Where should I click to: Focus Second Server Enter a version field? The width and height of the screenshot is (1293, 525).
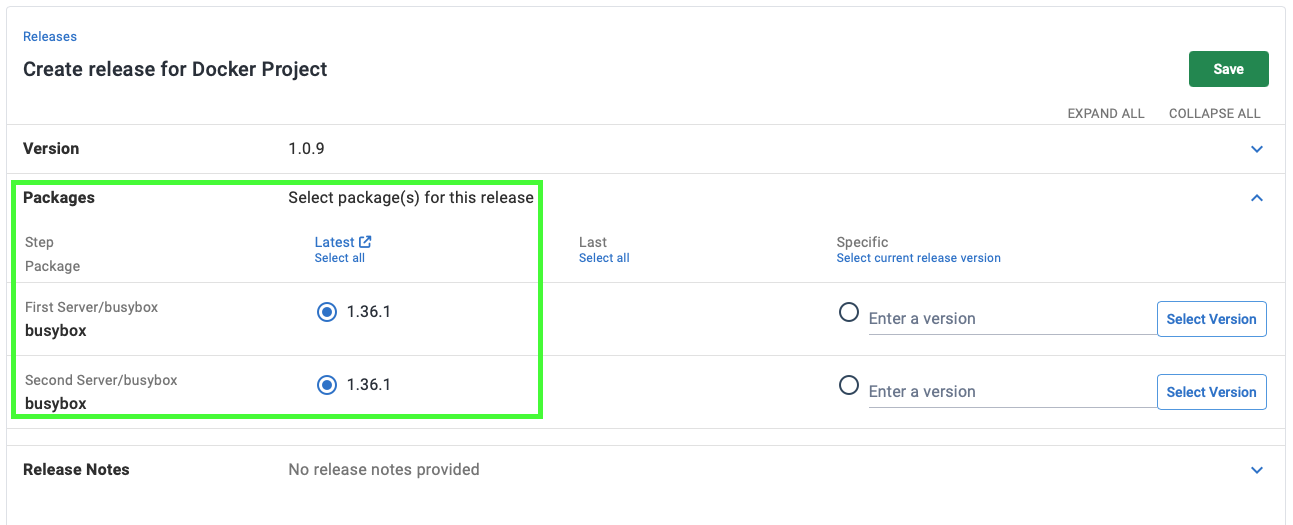click(1012, 392)
